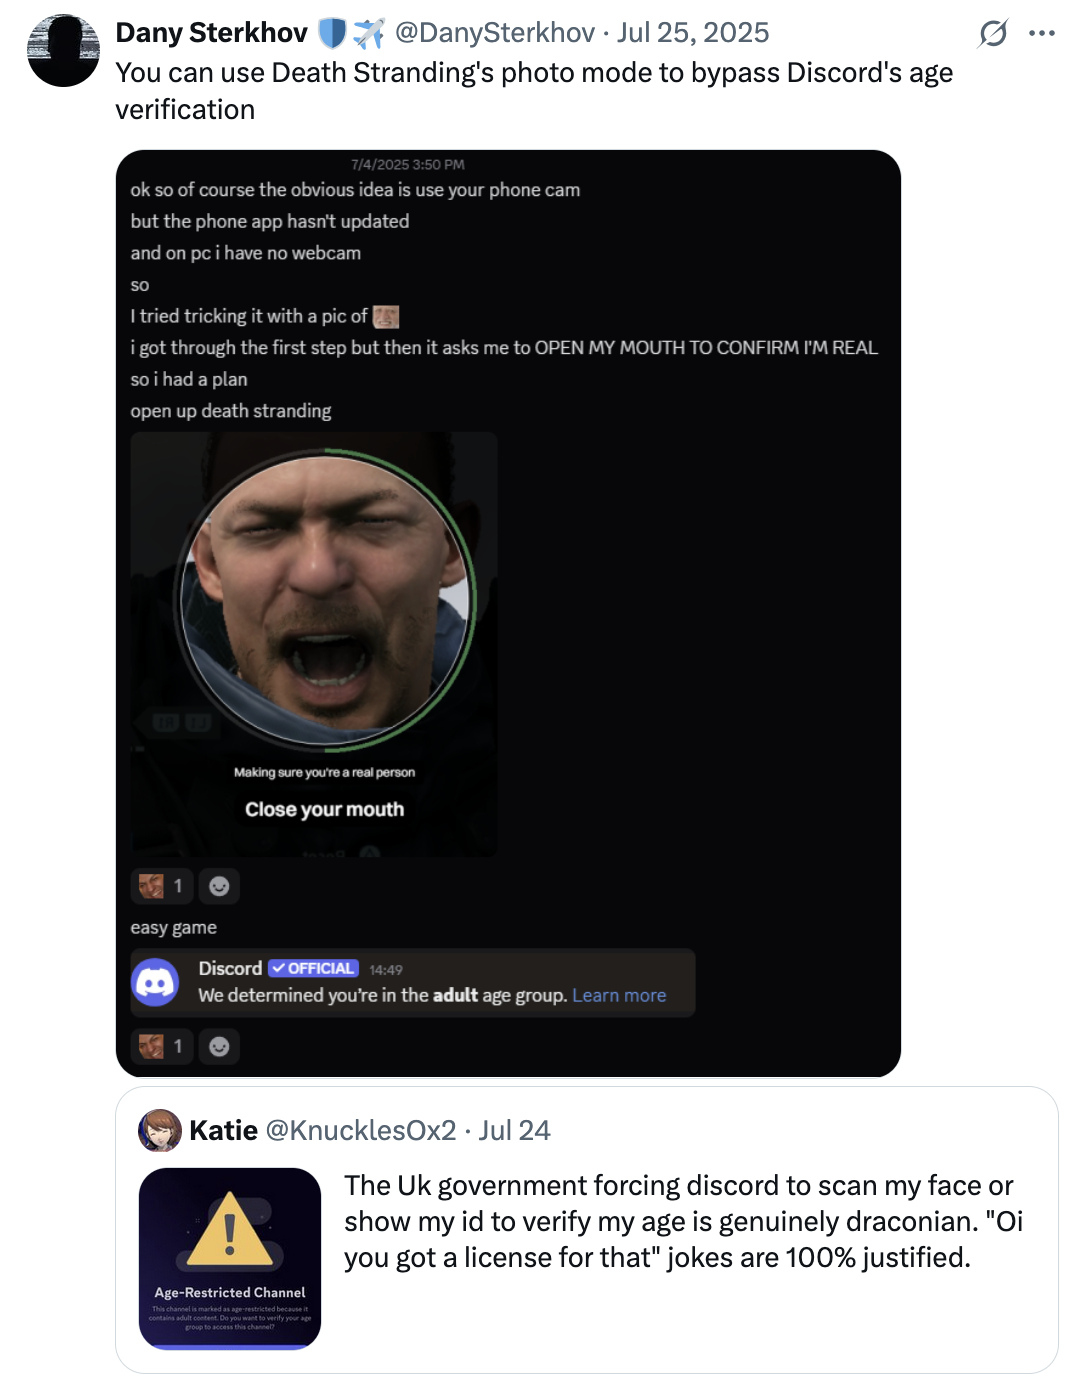This screenshot has height=1382, width=1080.
Task: Click the OFFICIAL verified badge
Action: click(x=313, y=968)
